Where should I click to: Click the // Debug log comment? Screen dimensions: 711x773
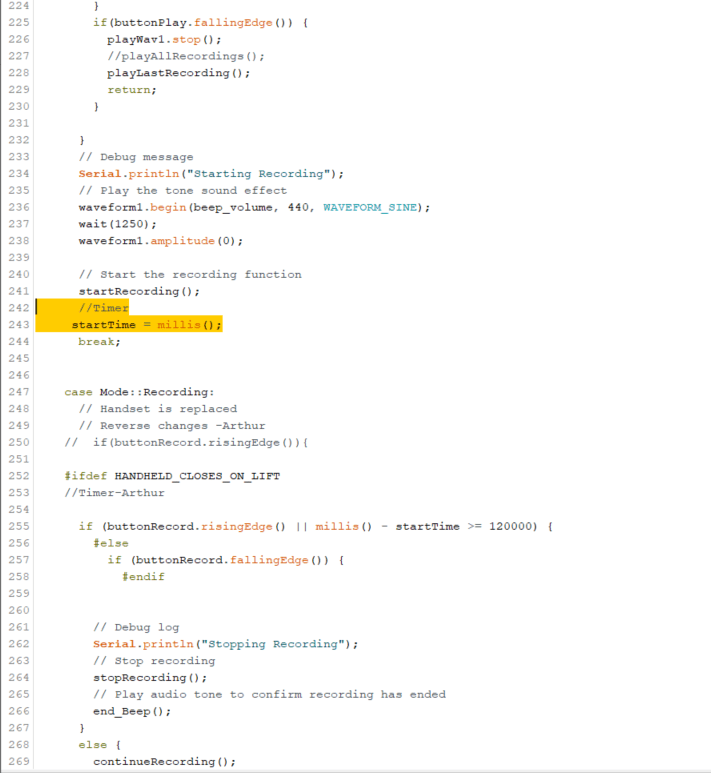pyautogui.click(x=136, y=627)
